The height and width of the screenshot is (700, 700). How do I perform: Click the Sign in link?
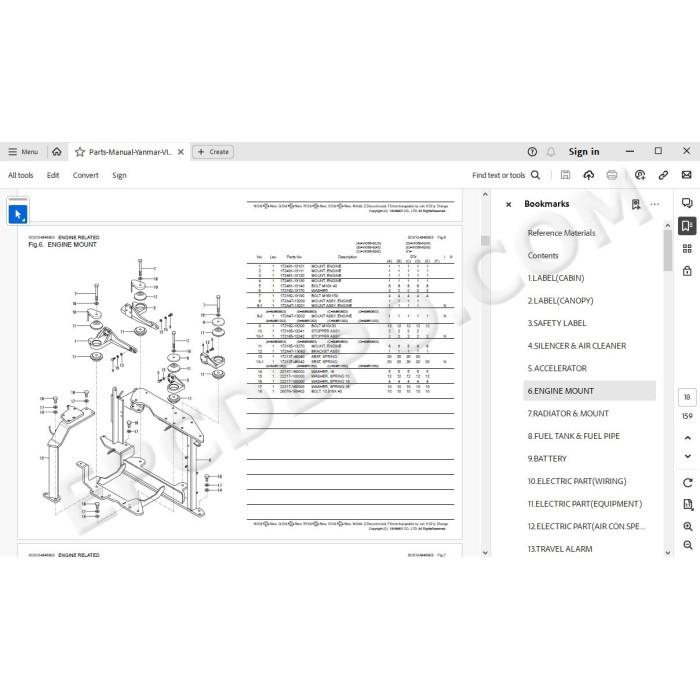(x=583, y=152)
